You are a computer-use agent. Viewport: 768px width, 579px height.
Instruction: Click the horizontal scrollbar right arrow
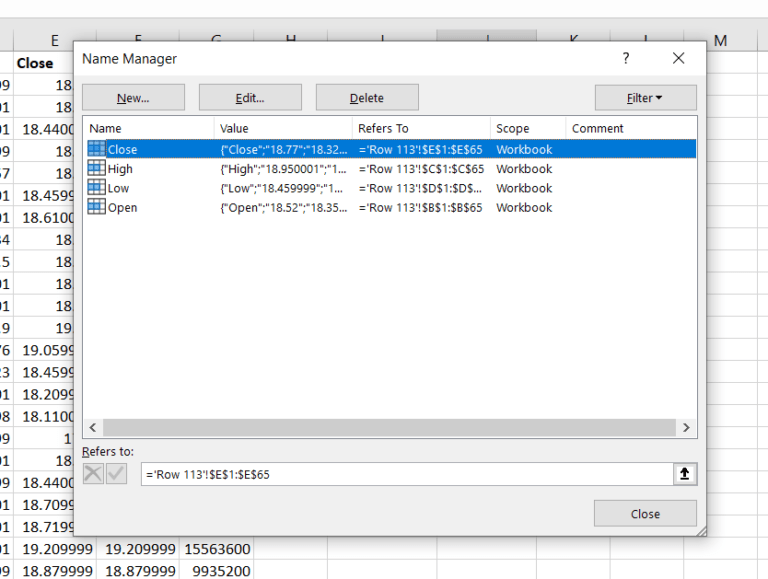[686, 427]
